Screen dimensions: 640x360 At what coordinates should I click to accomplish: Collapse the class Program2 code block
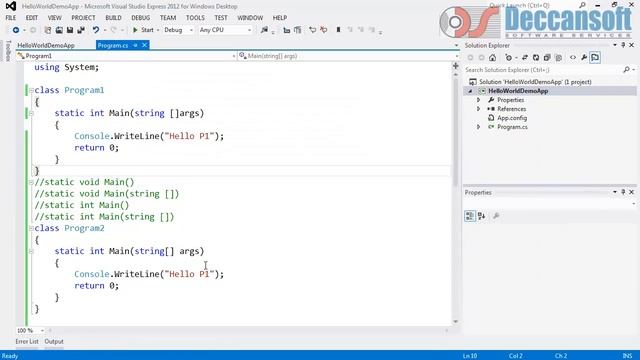[x=31, y=228]
